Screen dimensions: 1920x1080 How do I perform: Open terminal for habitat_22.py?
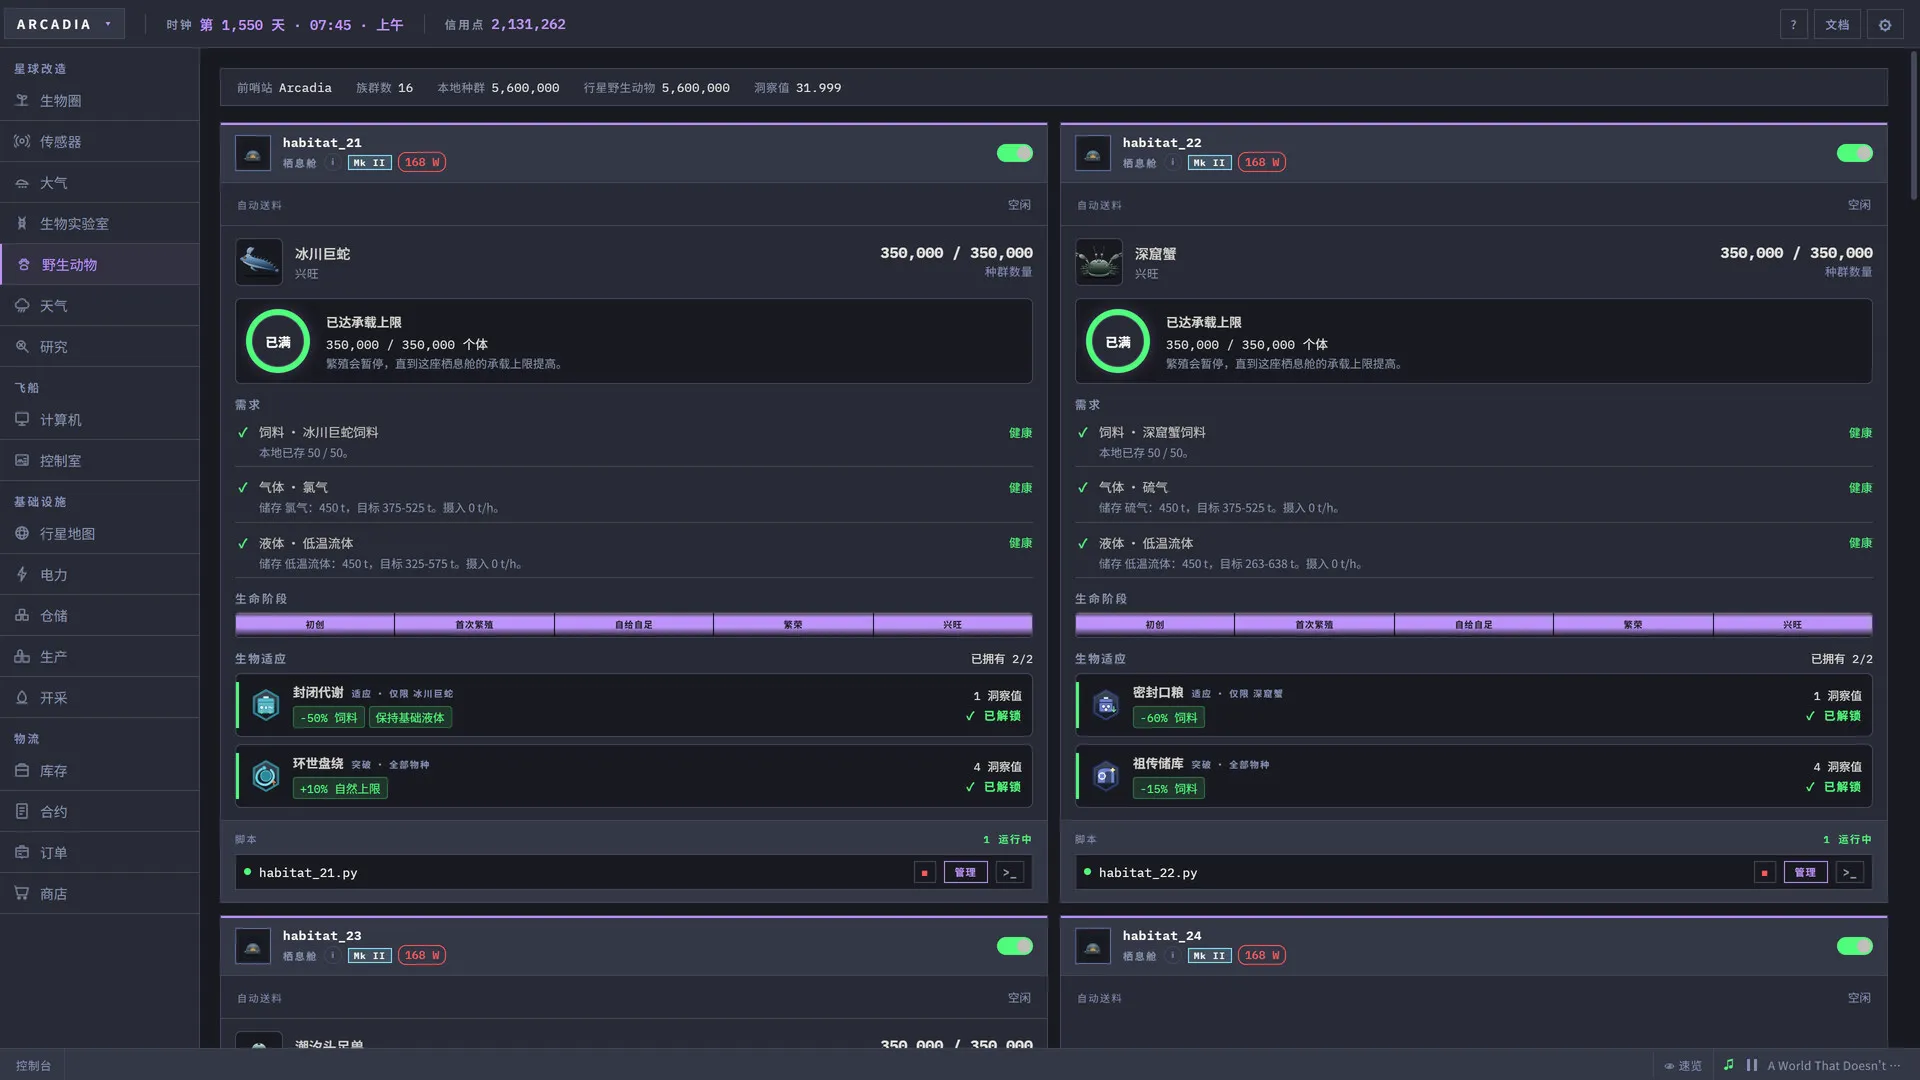point(1849,873)
